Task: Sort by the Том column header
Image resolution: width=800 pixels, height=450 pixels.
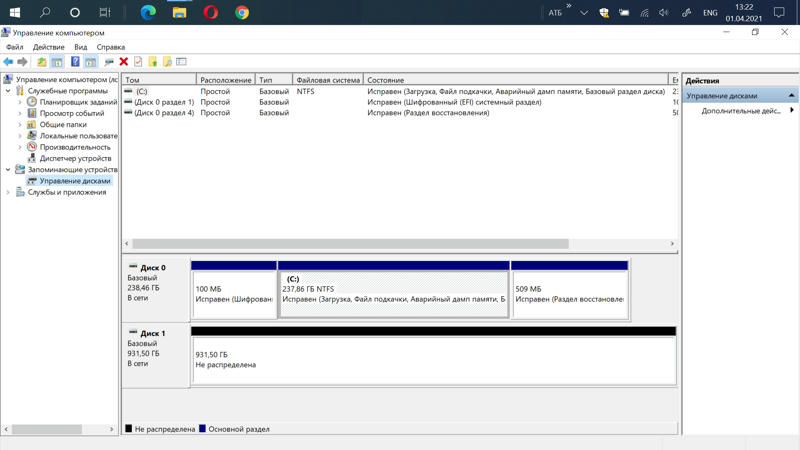Action: click(x=159, y=80)
